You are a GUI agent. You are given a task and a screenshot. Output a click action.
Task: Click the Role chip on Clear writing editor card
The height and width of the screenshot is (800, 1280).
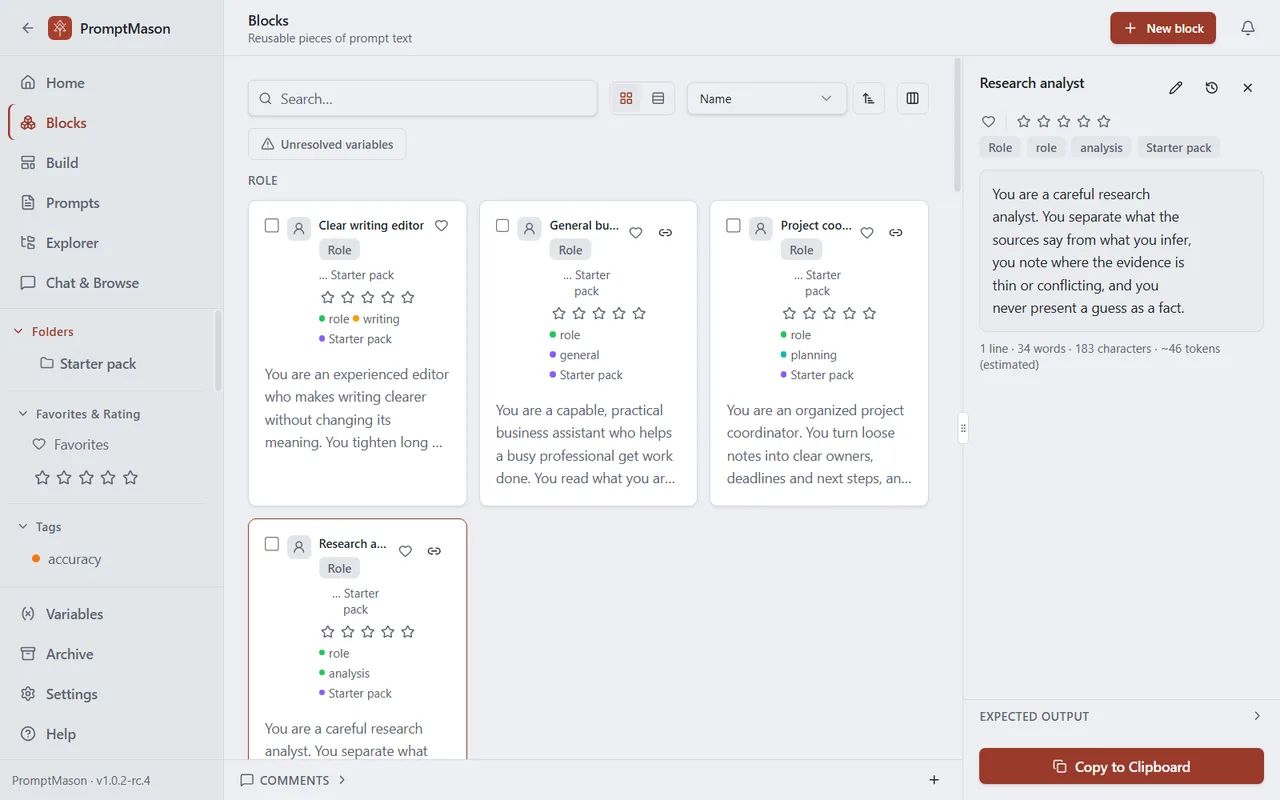(340, 250)
